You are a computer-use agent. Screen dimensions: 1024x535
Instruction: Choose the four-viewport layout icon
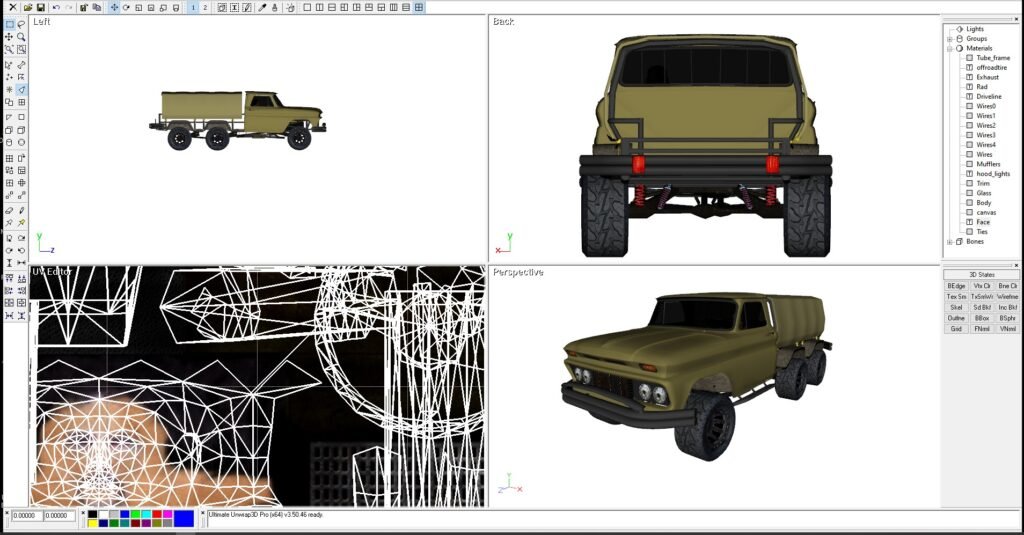[x=419, y=7]
